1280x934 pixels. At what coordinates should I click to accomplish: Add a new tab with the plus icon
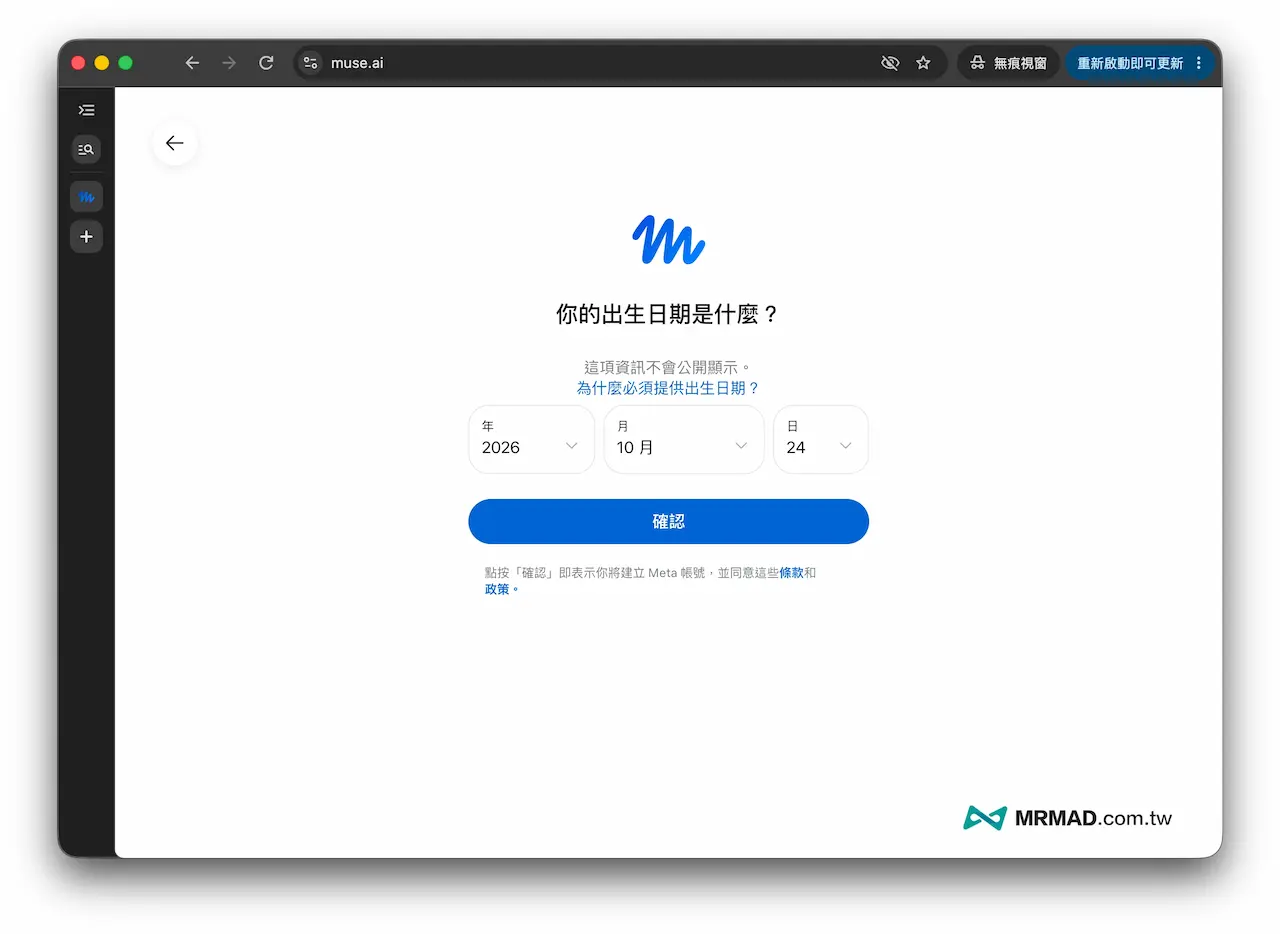(86, 237)
